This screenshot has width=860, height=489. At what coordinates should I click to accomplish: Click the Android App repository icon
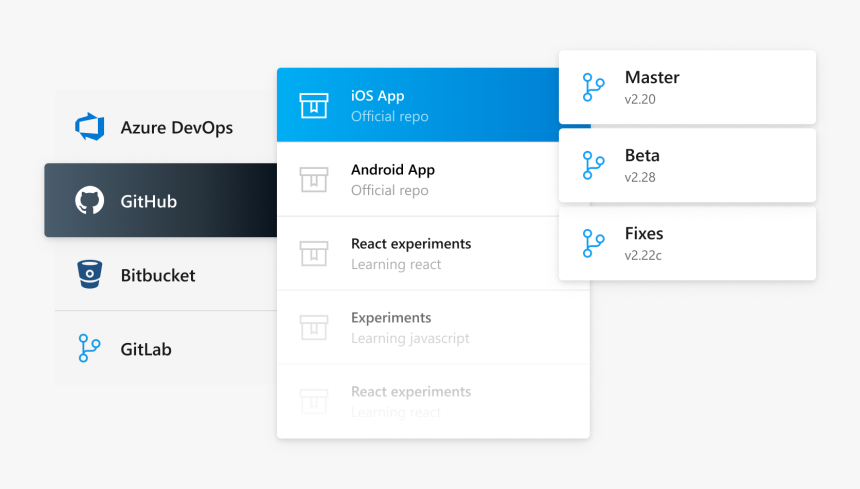click(x=314, y=179)
